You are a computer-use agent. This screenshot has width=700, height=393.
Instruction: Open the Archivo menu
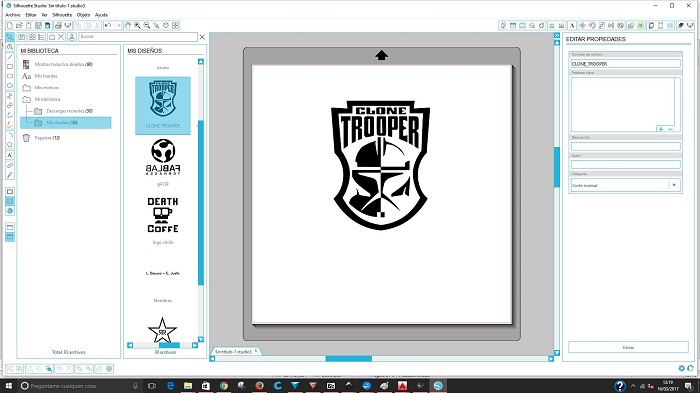(x=13, y=15)
